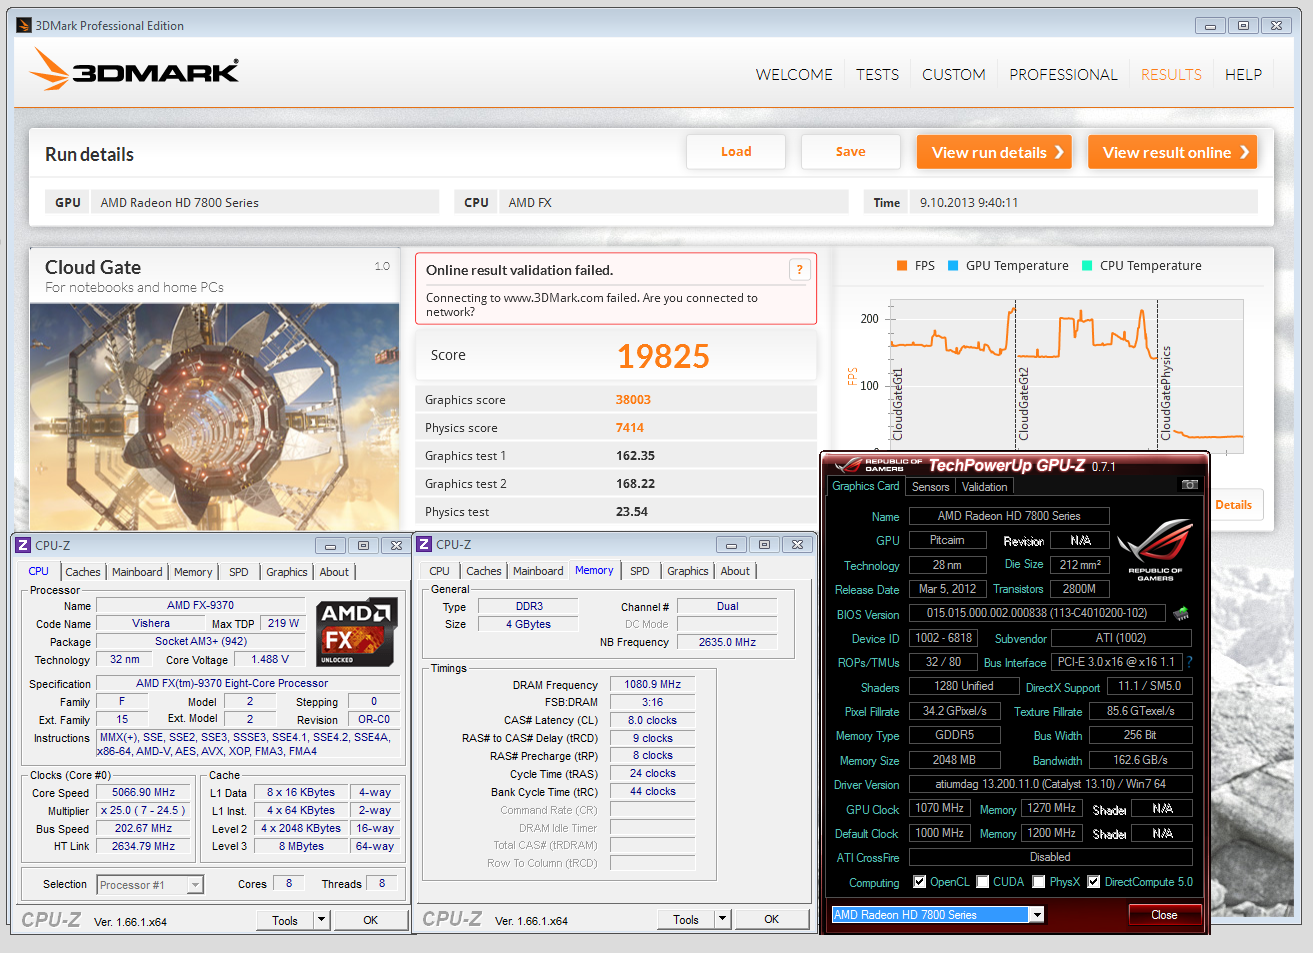Open Tools dropdown arrow in CPU-Z CPU window
This screenshot has height=953, width=1313.
pyautogui.click(x=322, y=920)
